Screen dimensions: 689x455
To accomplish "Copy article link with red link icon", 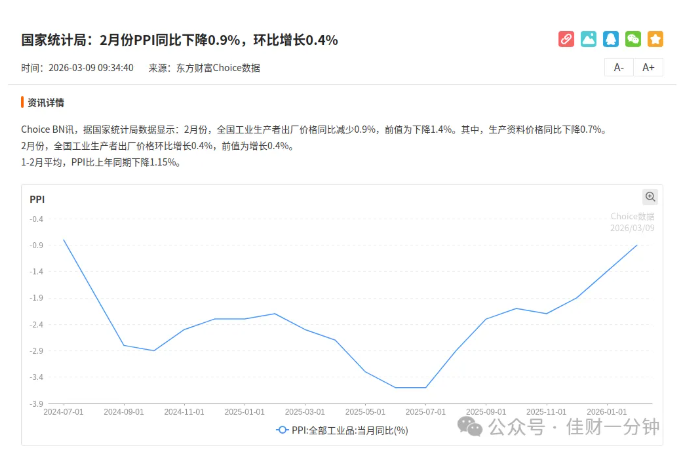I will pyautogui.click(x=566, y=39).
